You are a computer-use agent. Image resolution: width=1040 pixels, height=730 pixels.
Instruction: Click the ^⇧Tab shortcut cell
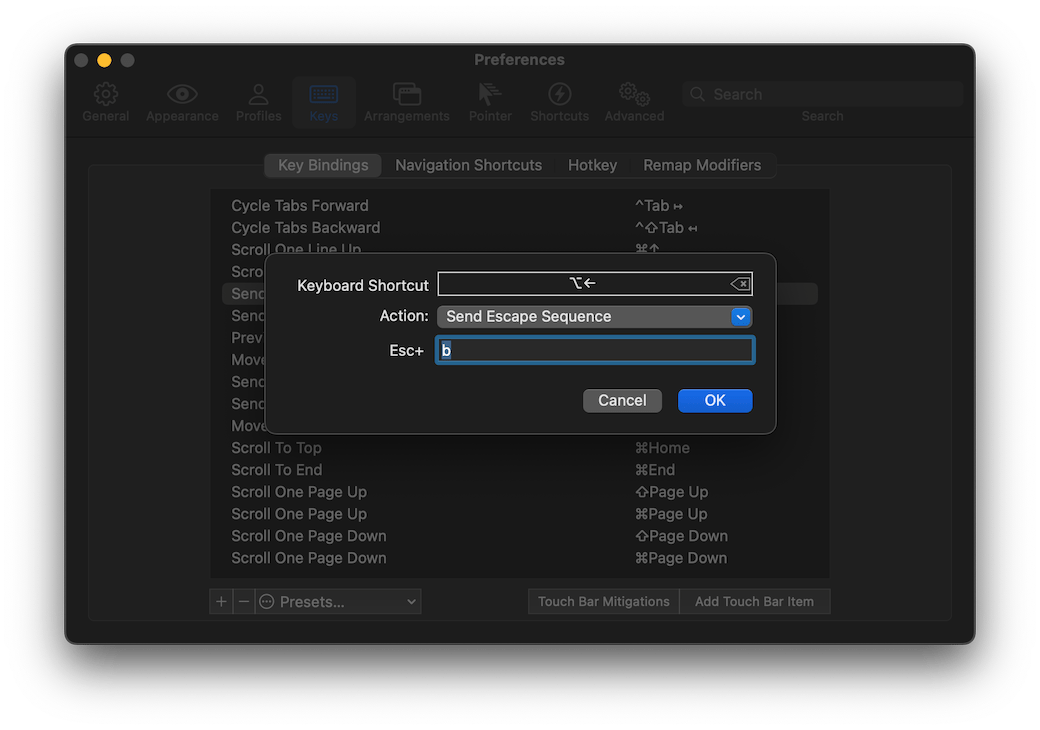pos(666,227)
